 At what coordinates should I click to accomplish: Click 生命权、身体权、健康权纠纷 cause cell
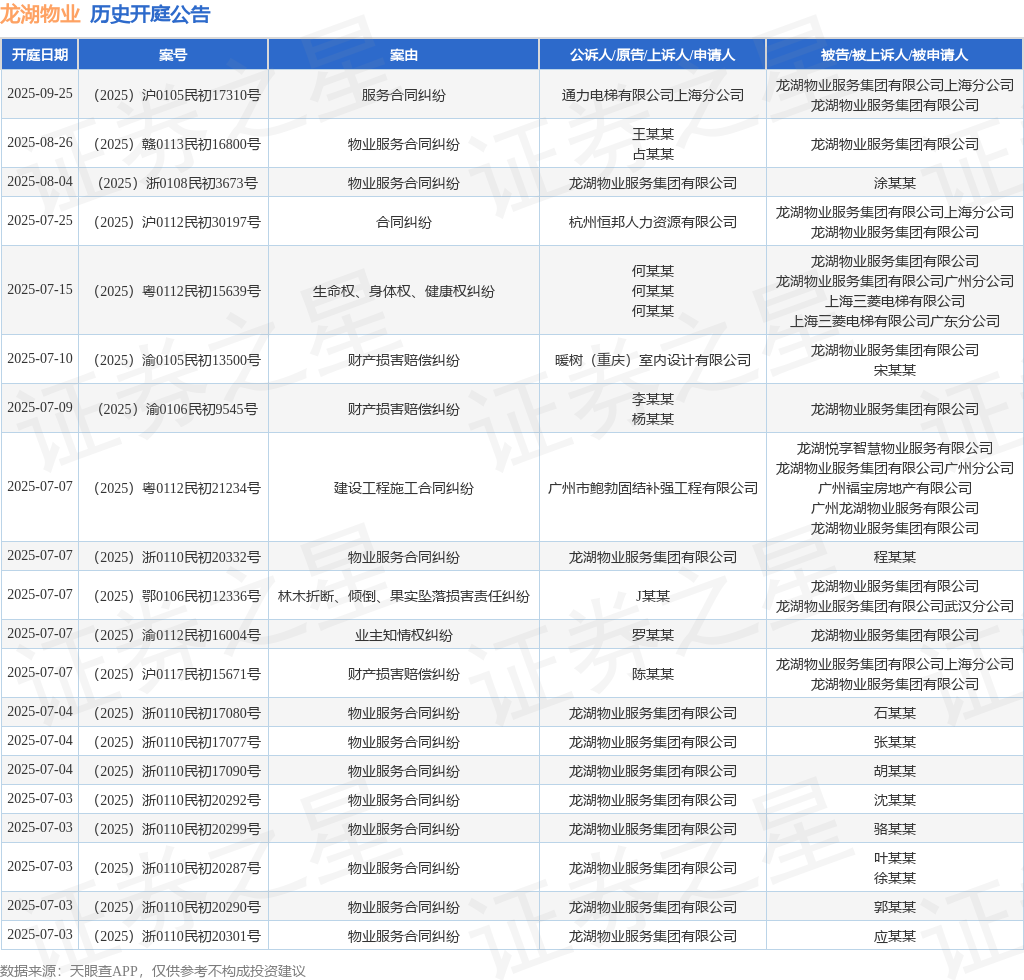point(404,291)
